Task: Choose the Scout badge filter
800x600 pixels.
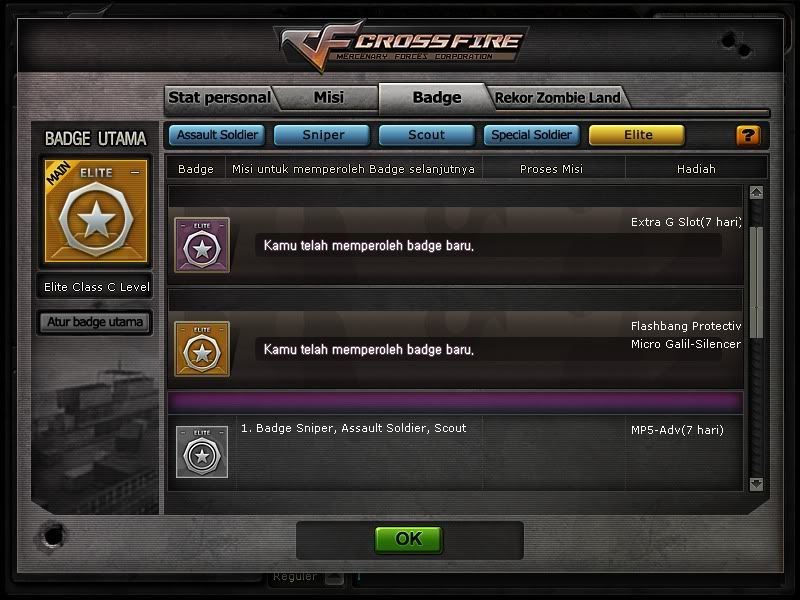Action: (x=427, y=135)
